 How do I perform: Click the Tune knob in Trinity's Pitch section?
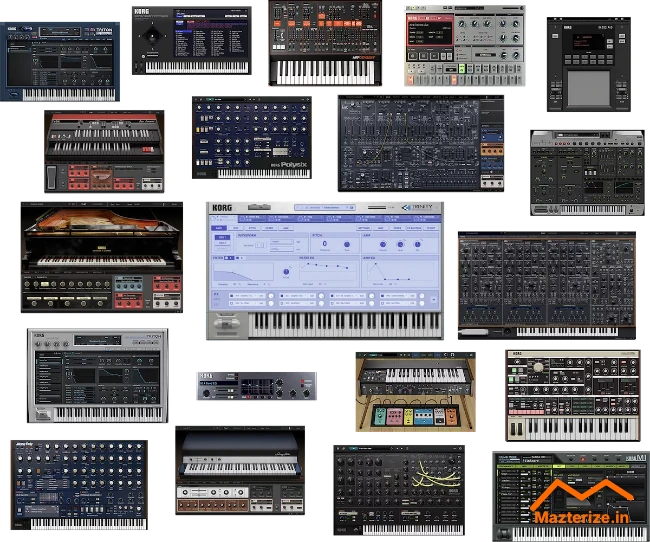(x=347, y=244)
